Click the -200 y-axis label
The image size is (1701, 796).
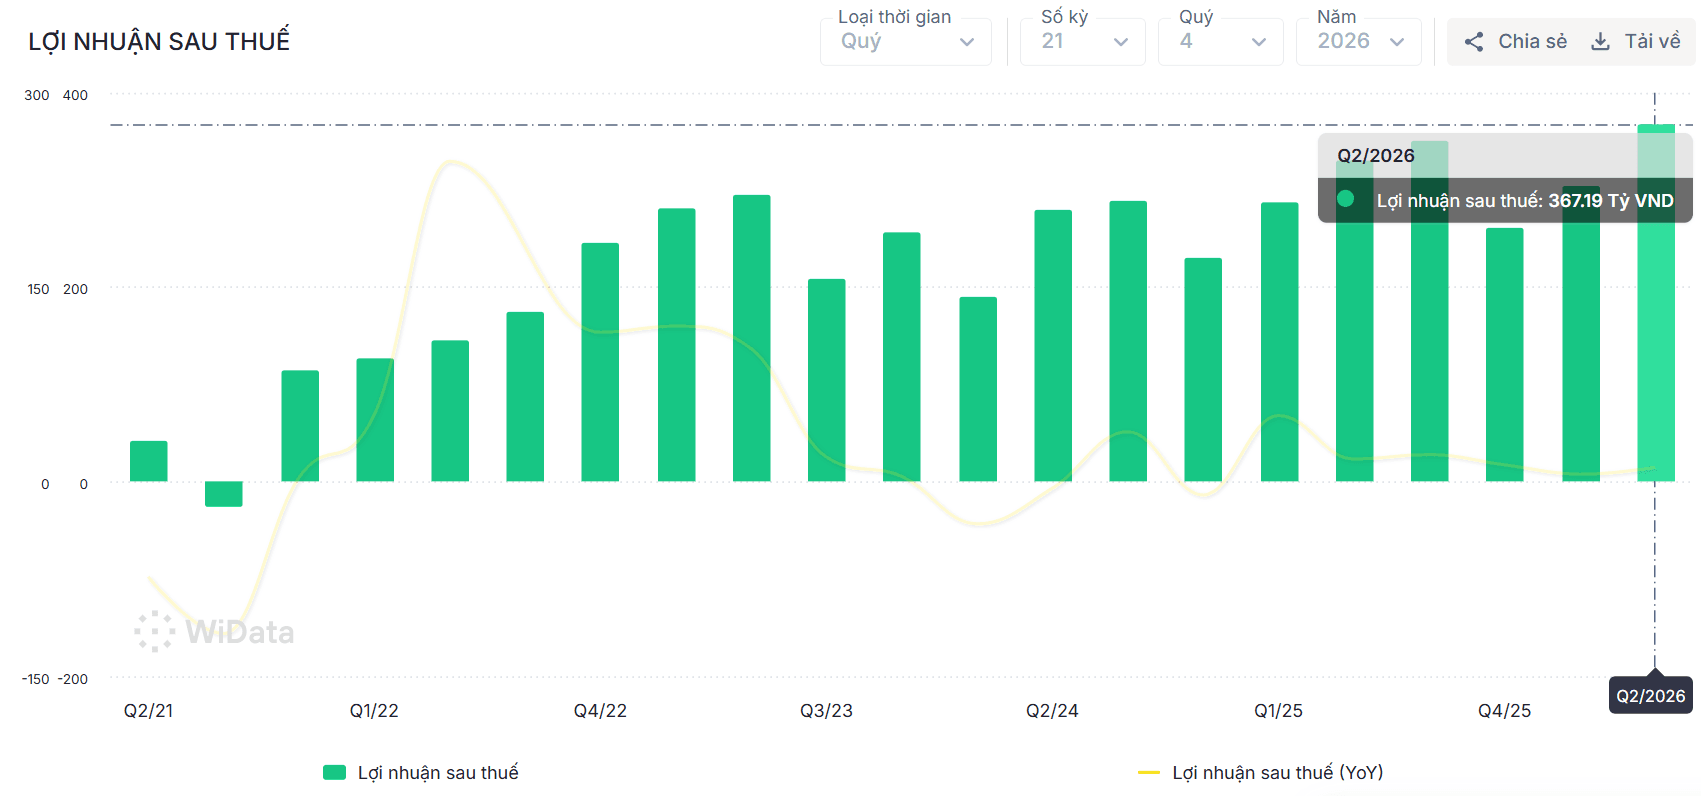[x=73, y=679]
